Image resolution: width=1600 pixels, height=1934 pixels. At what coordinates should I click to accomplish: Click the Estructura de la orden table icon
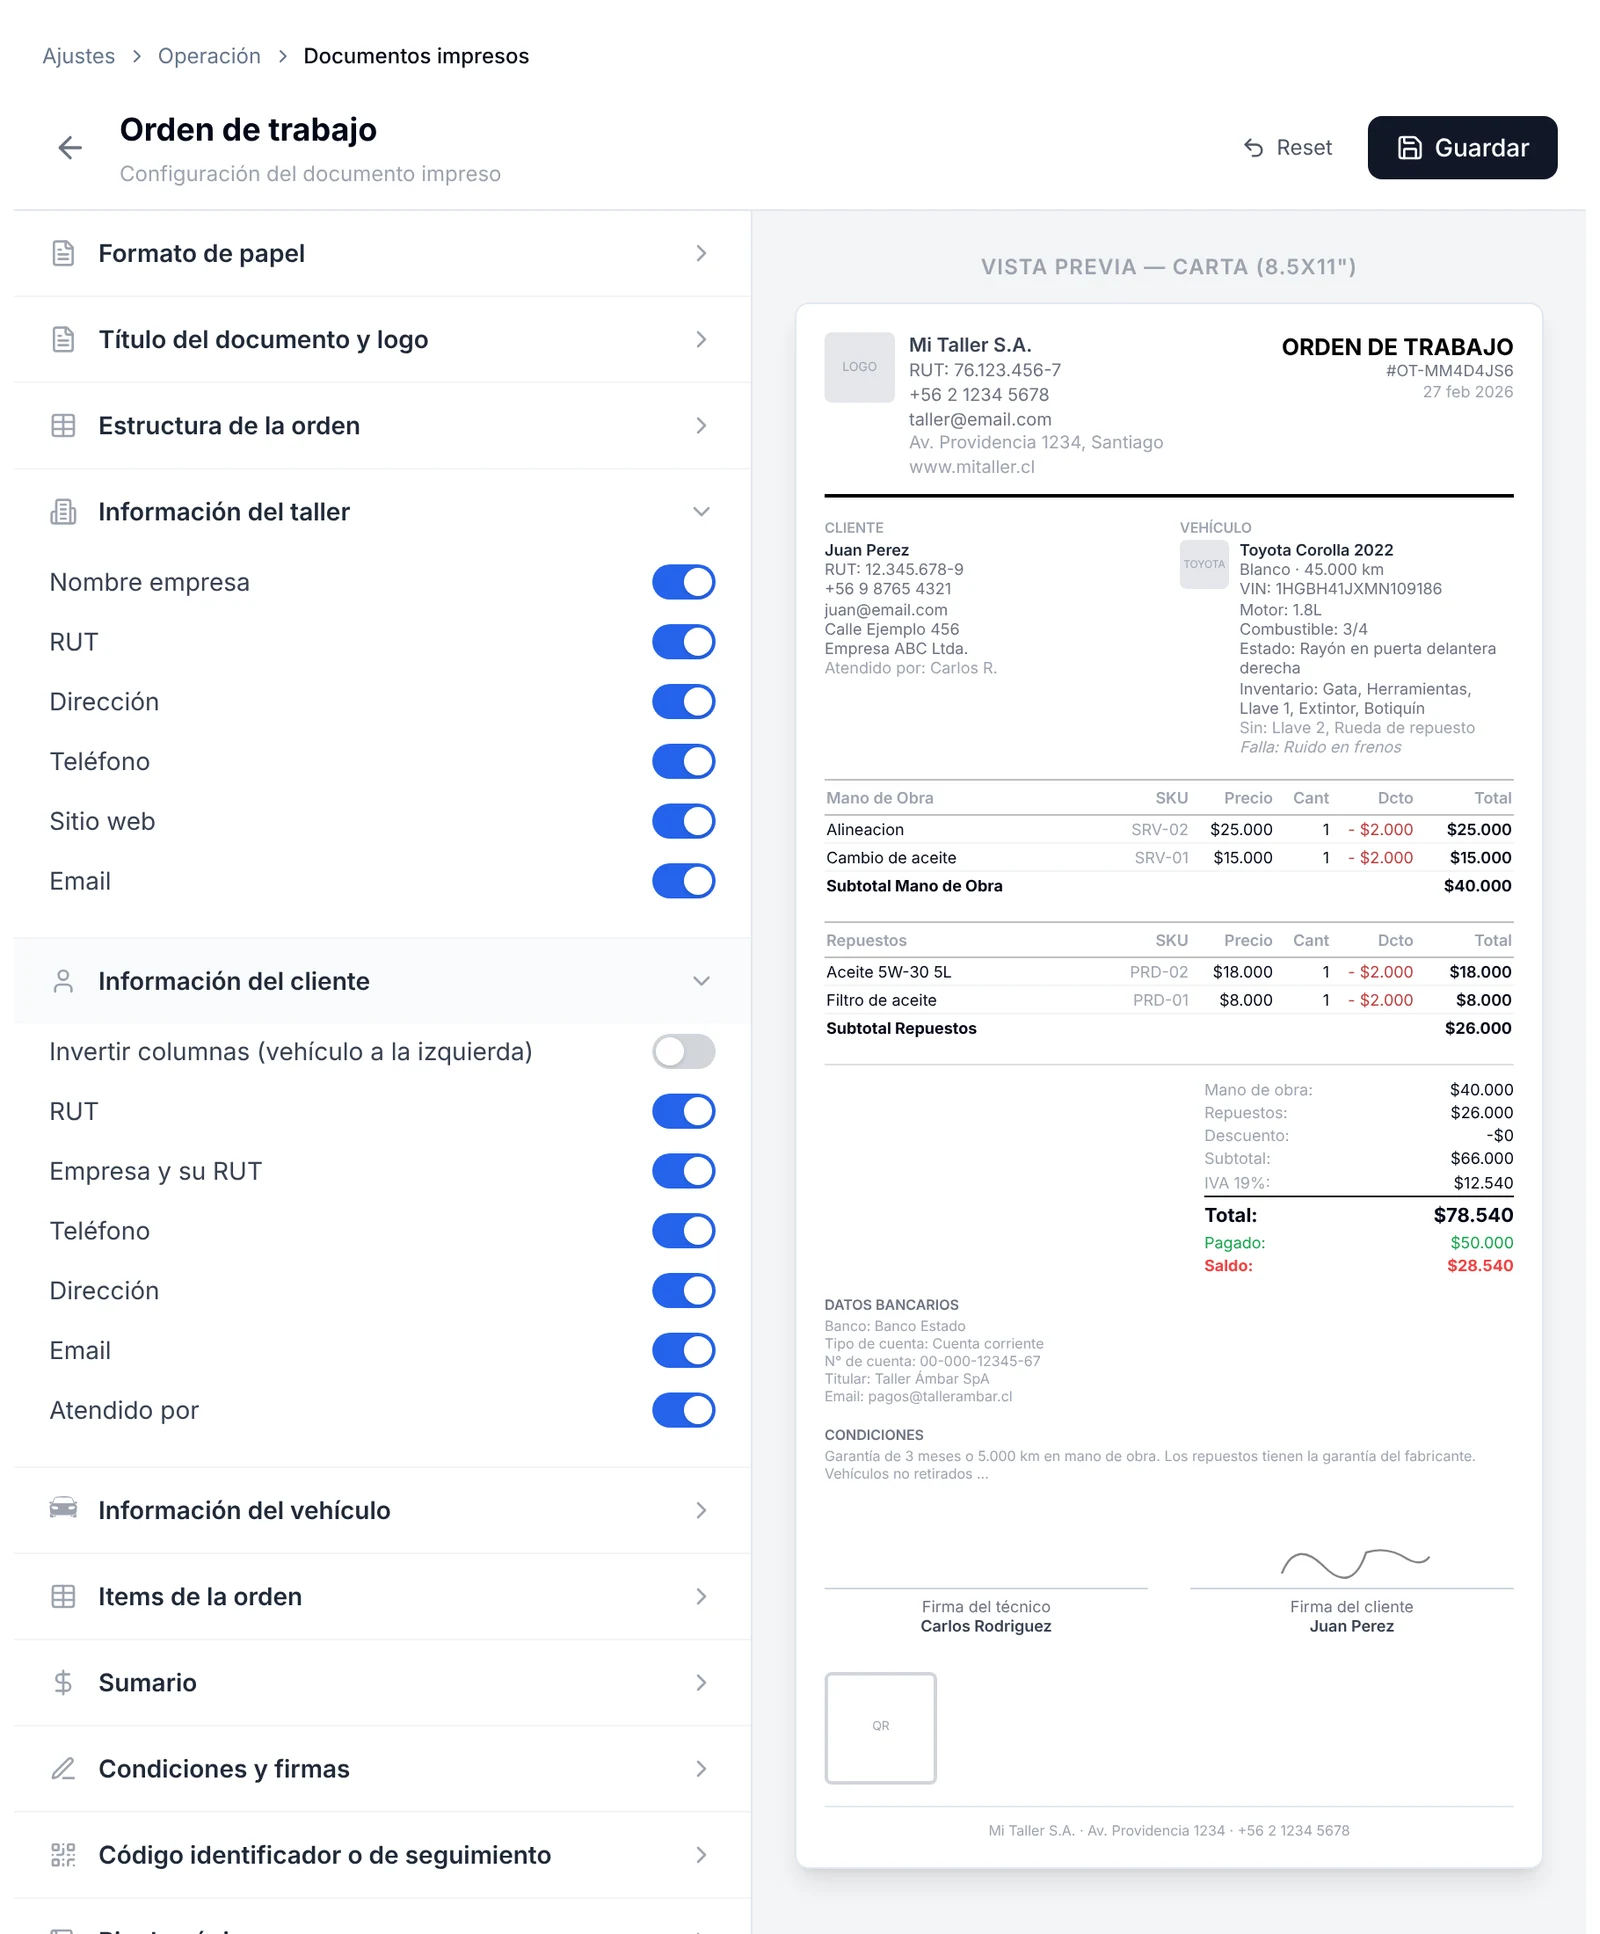63,426
